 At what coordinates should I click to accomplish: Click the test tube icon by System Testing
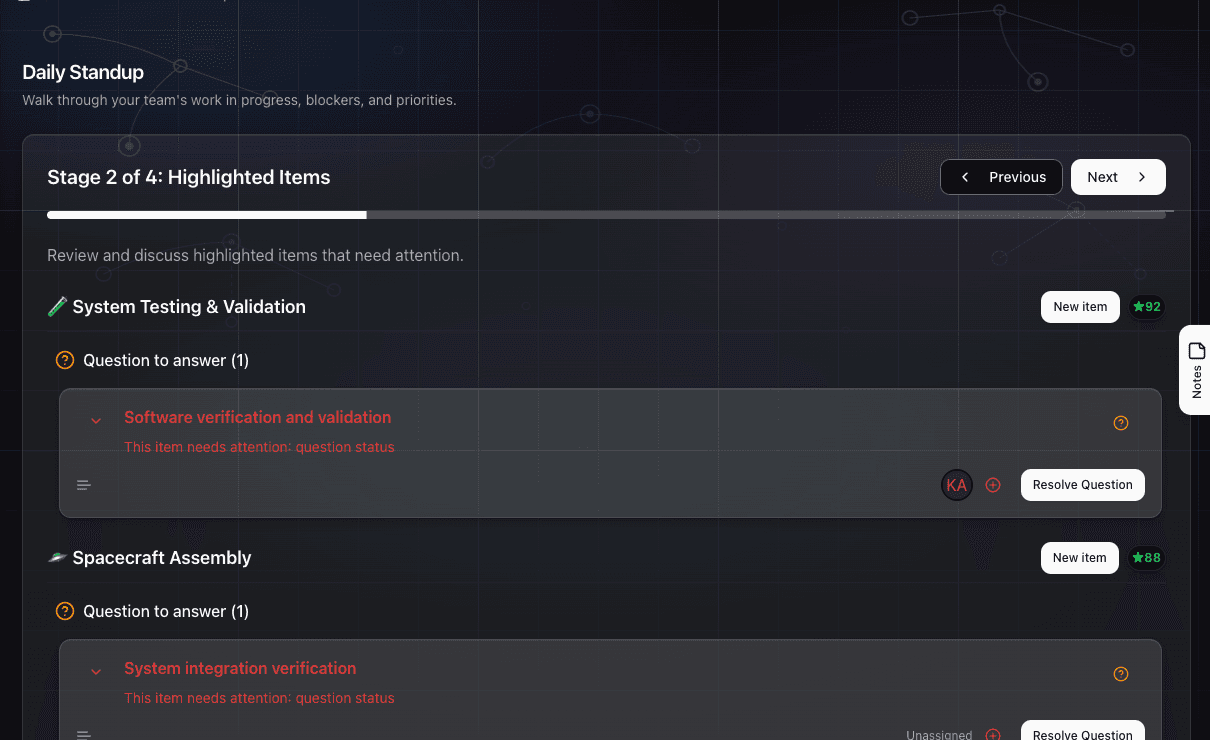point(57,307)
